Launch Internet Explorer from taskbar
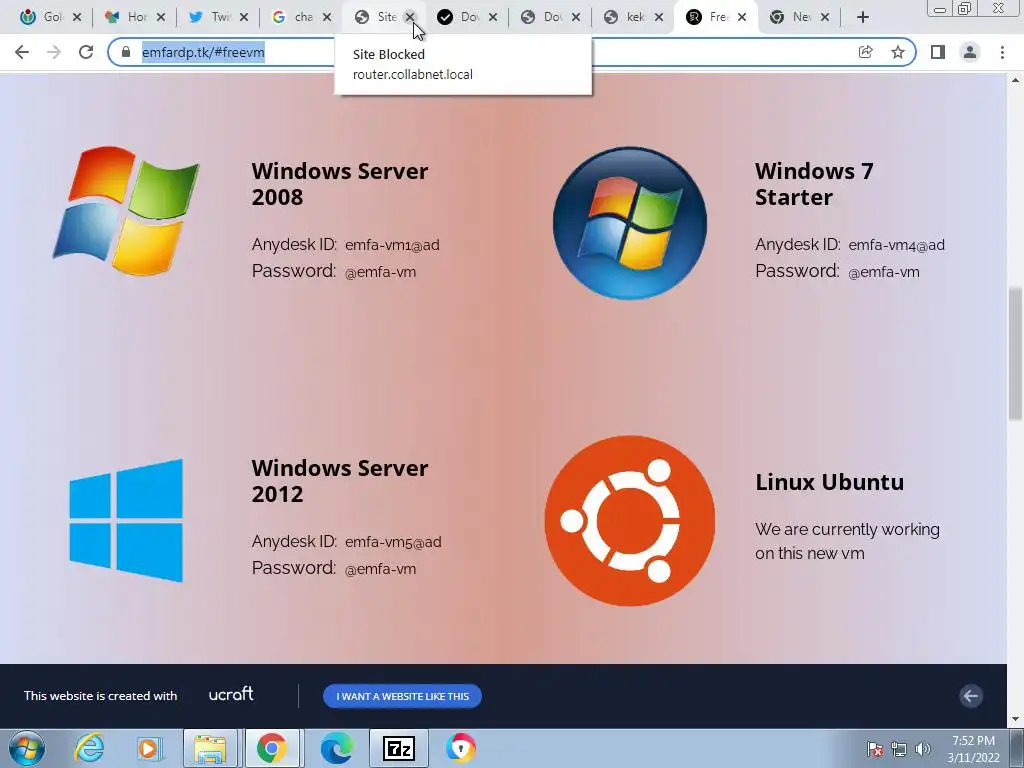 point(89,748)
